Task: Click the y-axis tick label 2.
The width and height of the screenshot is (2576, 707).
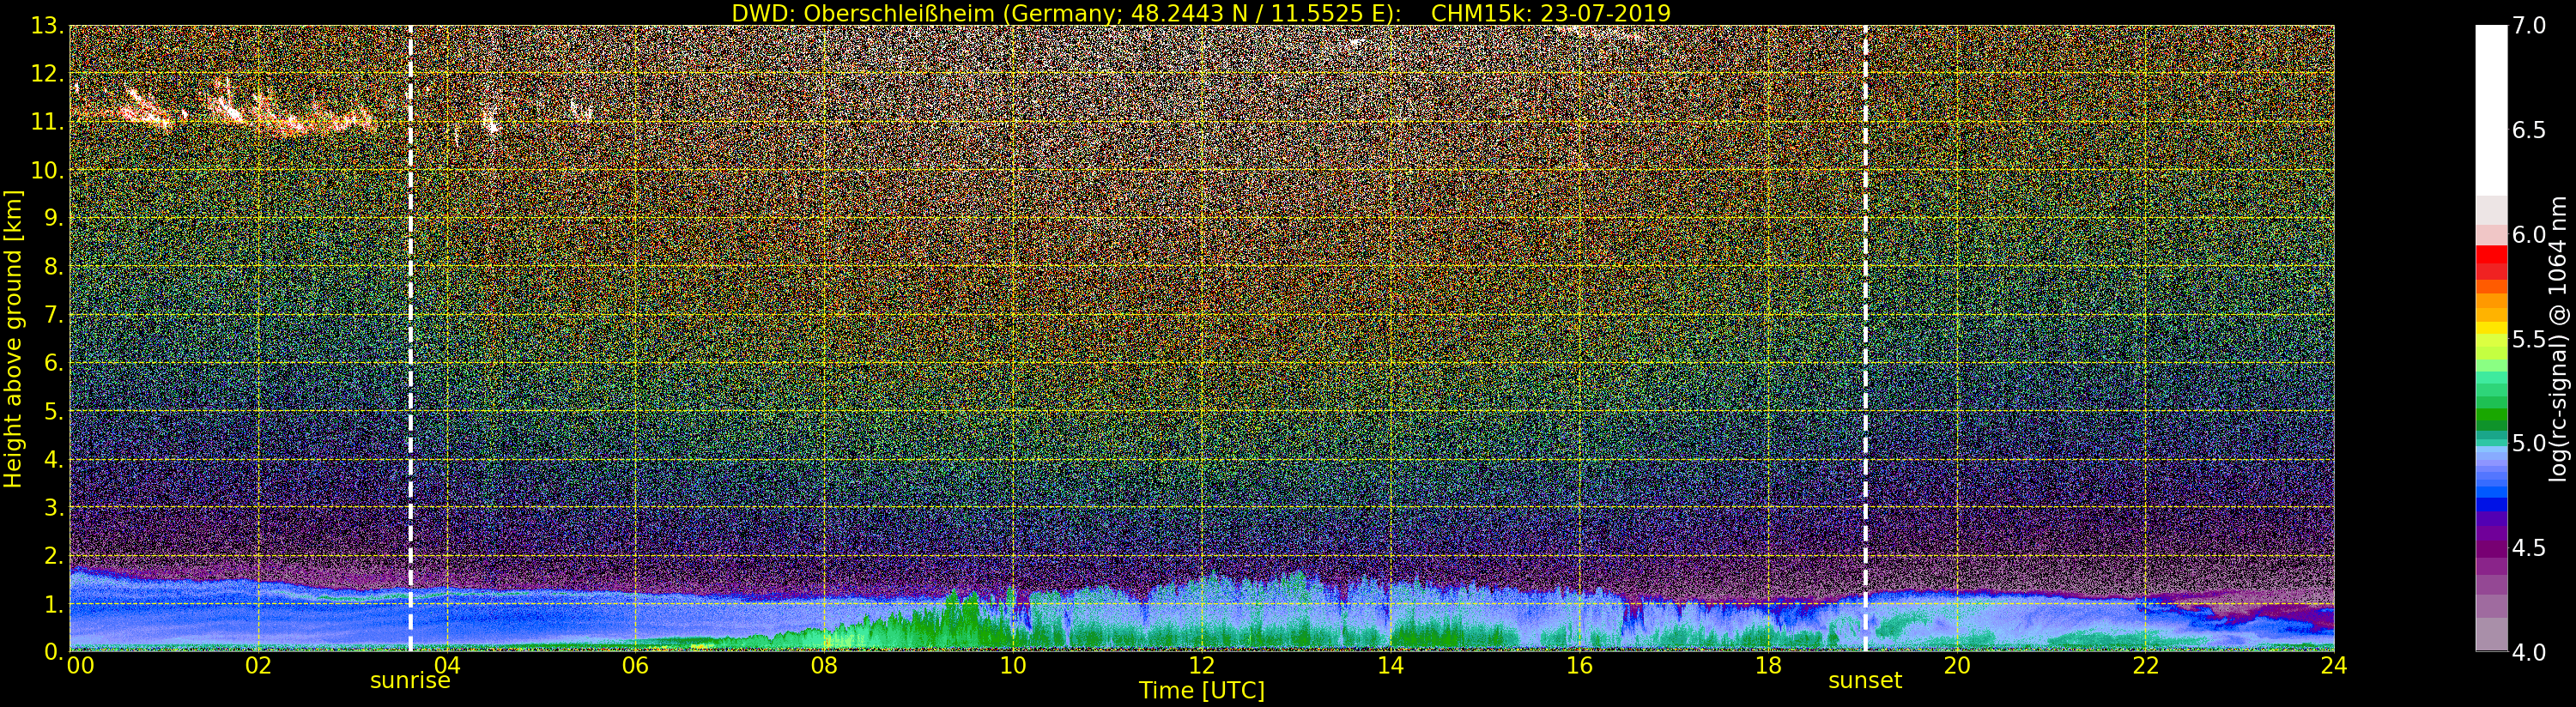Action: click(x=54, y=555)
